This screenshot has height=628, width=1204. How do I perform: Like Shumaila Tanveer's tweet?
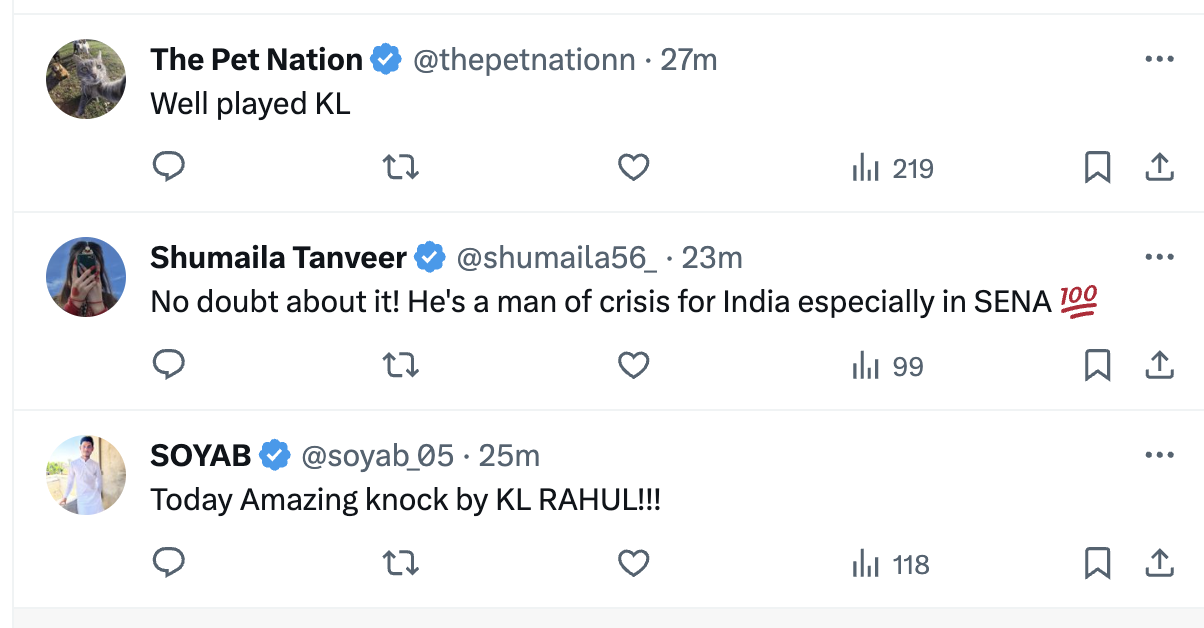click(x=633, y=366)
